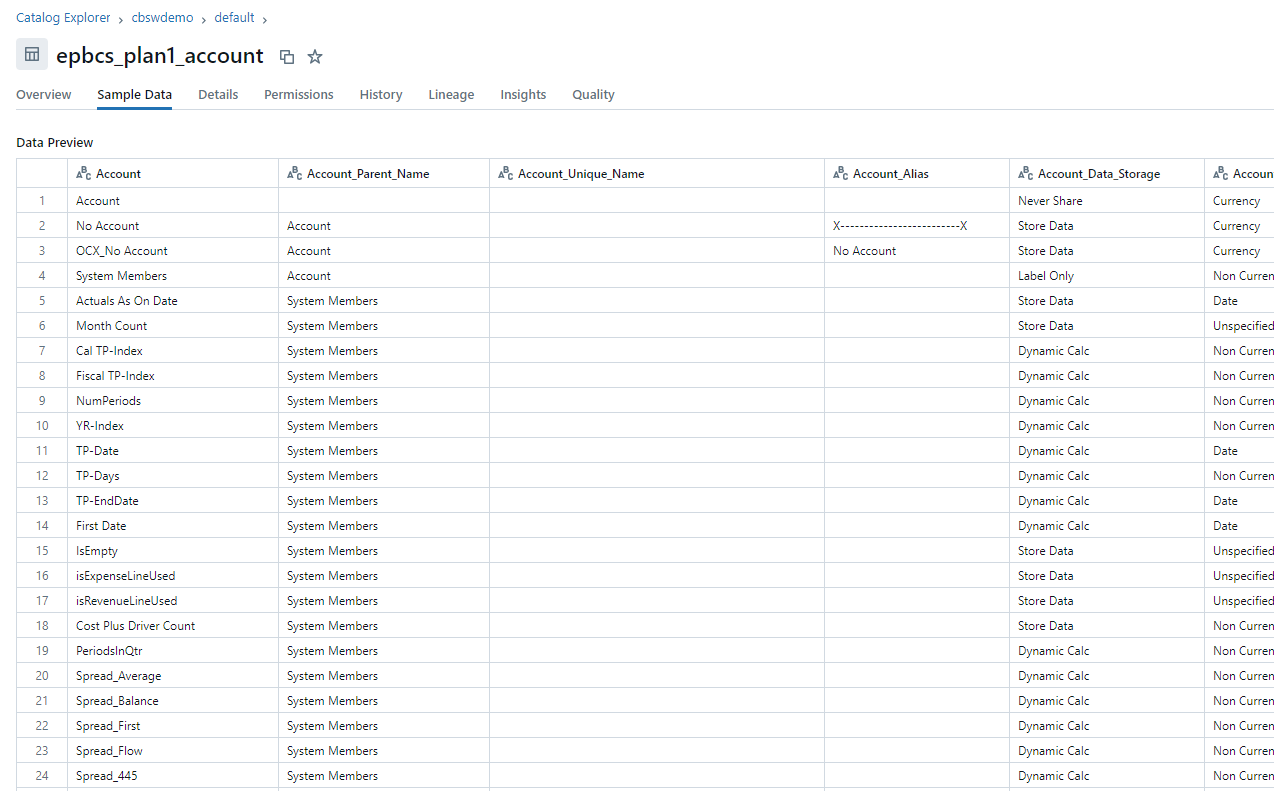
Task: Open the cbswdemo catalog breadcrumb
Action: (163, 18)
